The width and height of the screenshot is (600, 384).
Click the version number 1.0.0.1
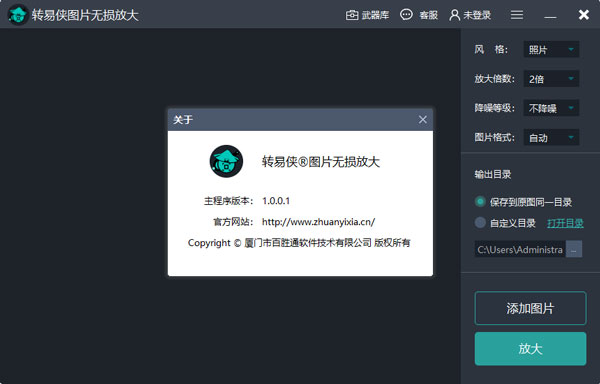coord(276,201)
